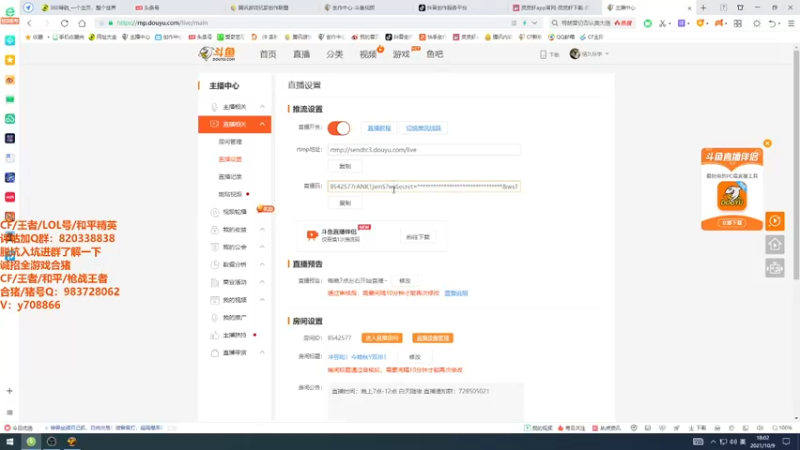
Task: Click the floating home icon button
Action: coord(775,245)
